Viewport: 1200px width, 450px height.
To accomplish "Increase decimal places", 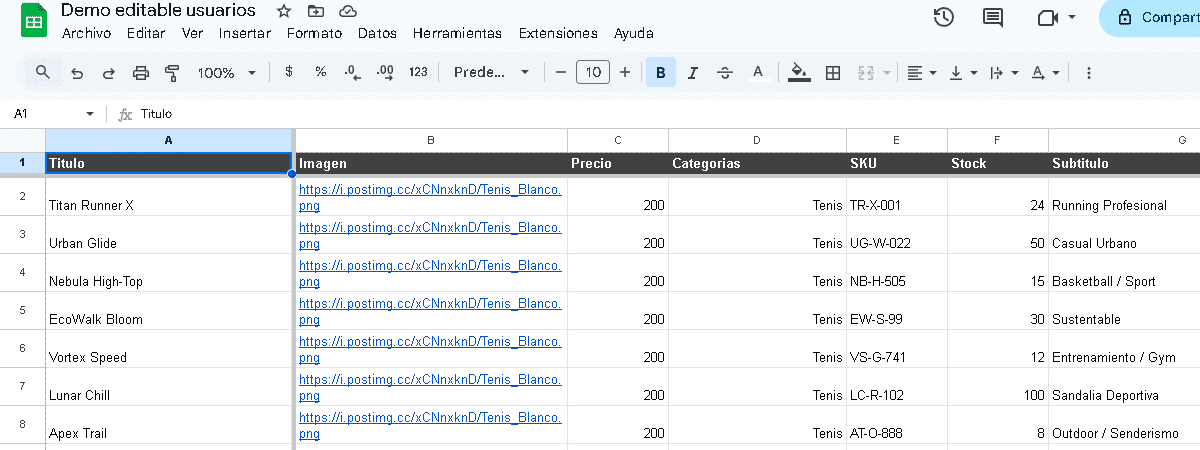I will click(385, 72).
